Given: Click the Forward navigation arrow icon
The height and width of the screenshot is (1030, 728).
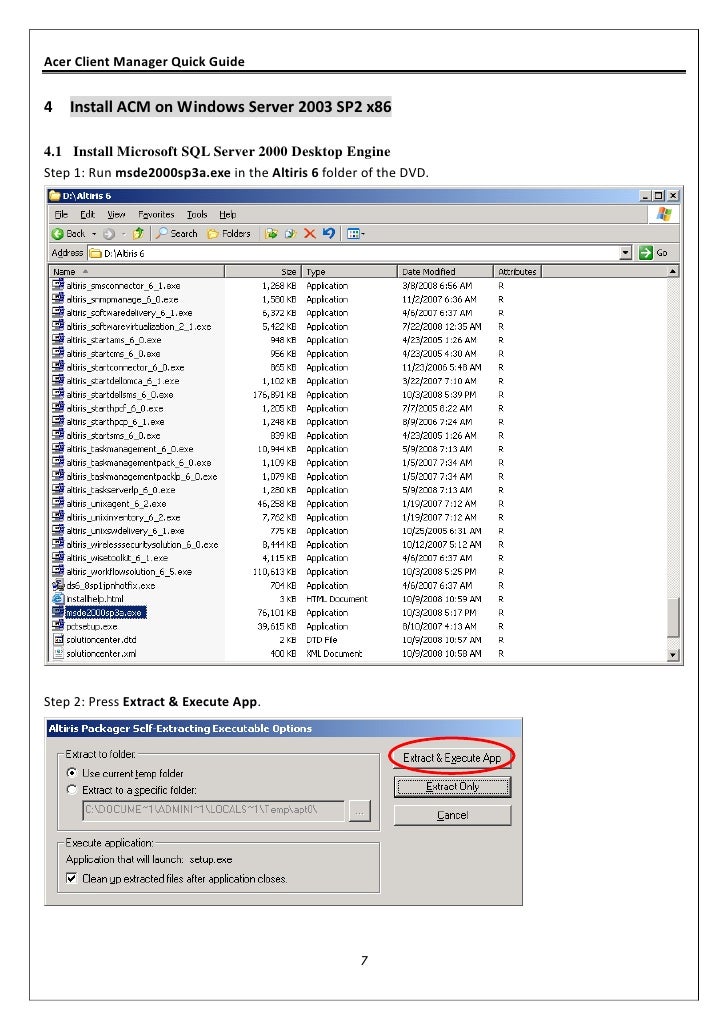Looking at the screenshot, I should click(108, 234).
